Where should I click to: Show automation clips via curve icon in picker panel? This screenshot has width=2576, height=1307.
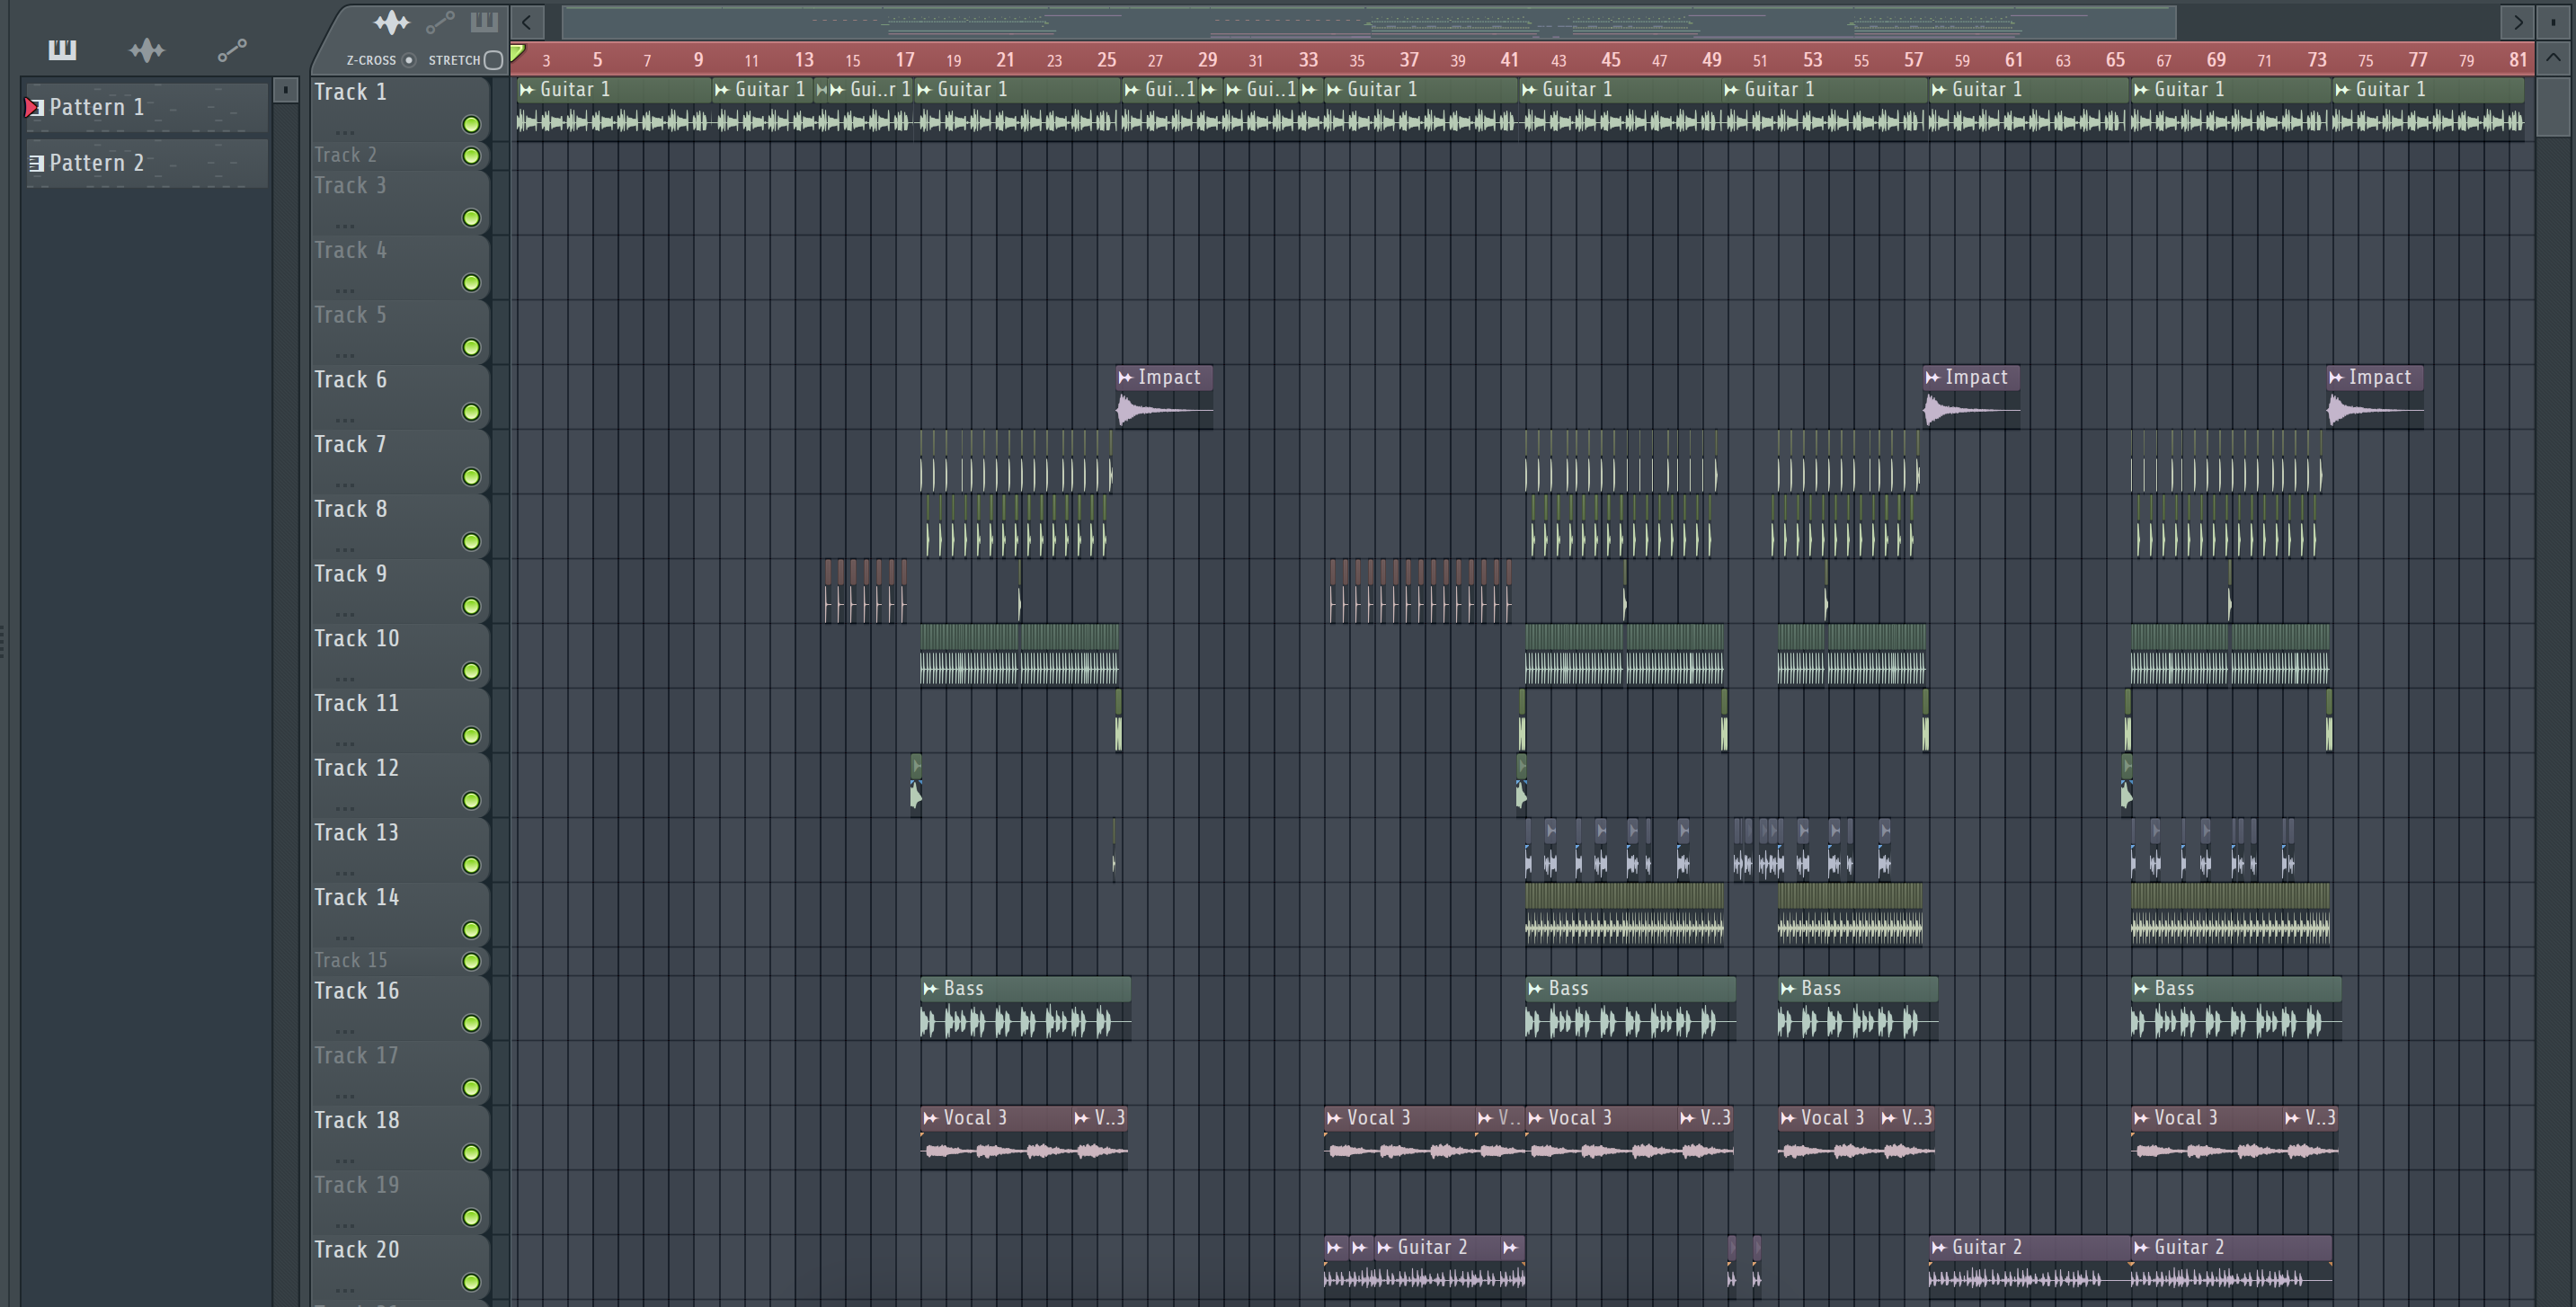coord(232,50)
